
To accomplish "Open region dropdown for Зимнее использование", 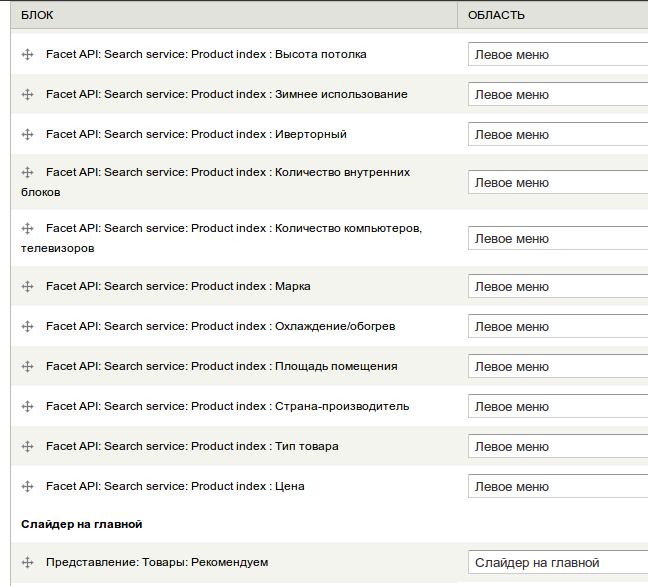I will click(x=558, y=94).
